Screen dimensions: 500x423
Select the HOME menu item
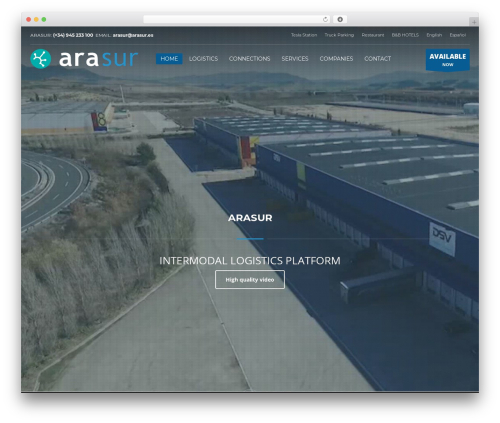(169, 59)
